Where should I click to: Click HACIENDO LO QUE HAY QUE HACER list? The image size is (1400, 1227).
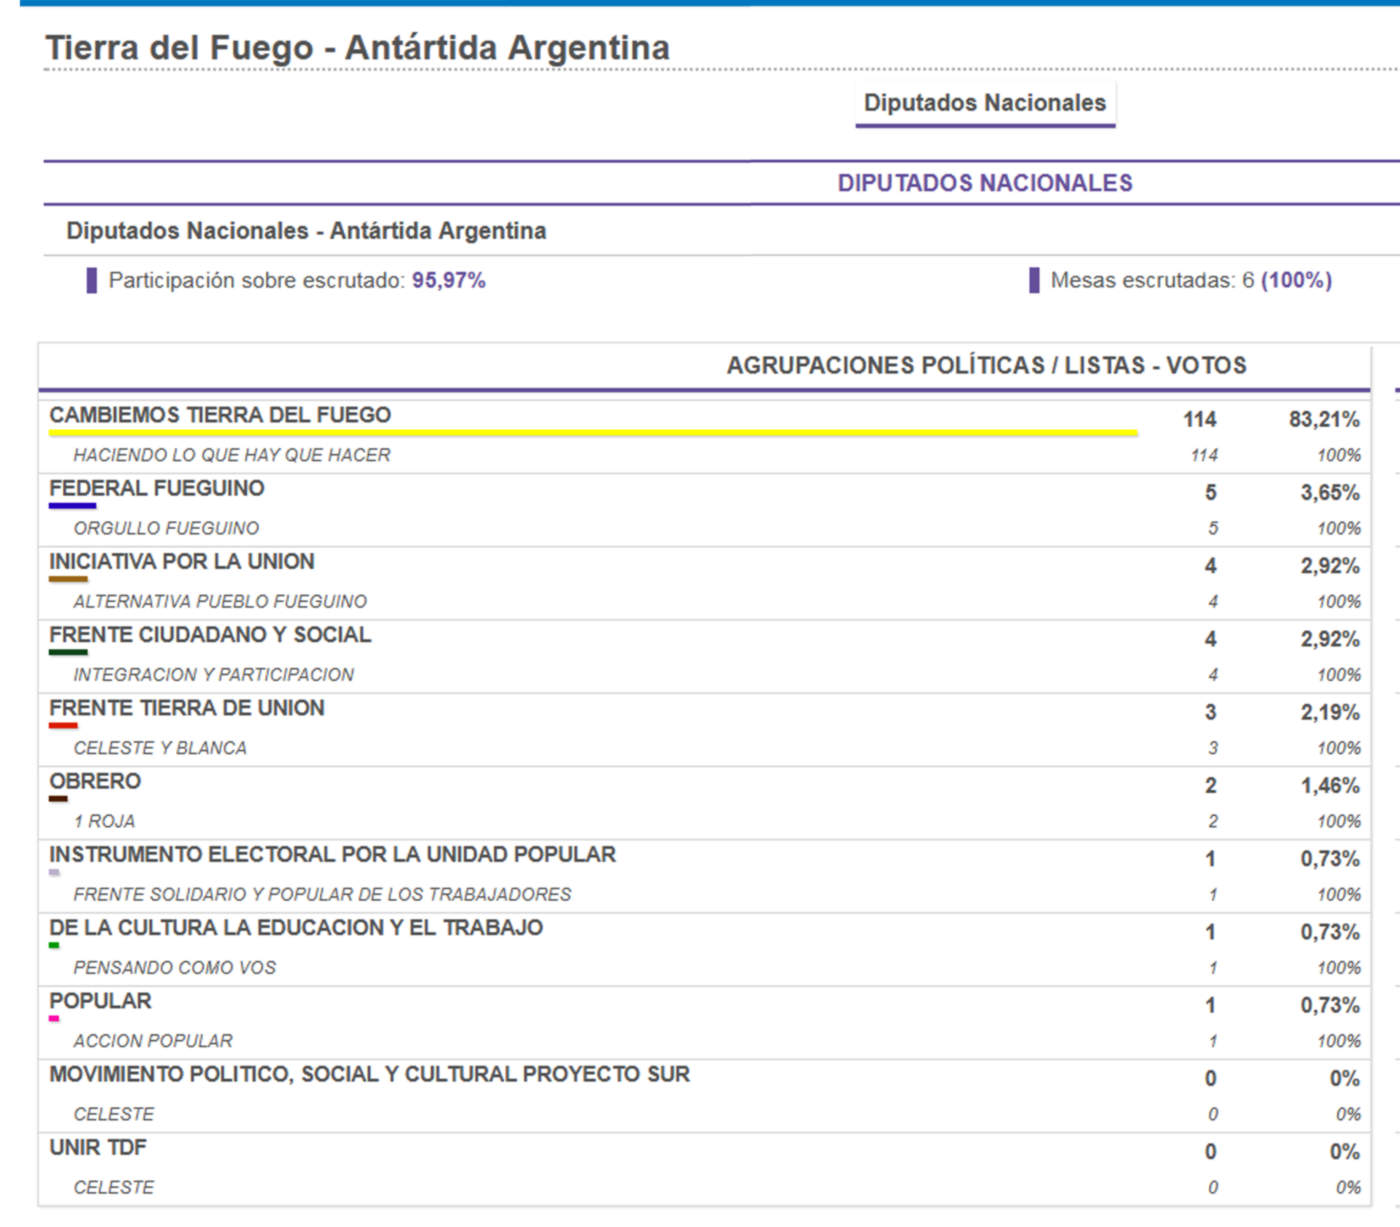[x=232, y=456]
